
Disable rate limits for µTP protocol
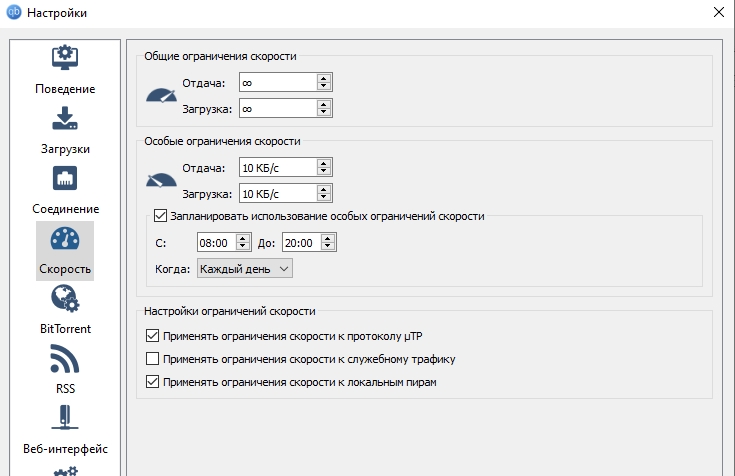click(x=152, y=336)
